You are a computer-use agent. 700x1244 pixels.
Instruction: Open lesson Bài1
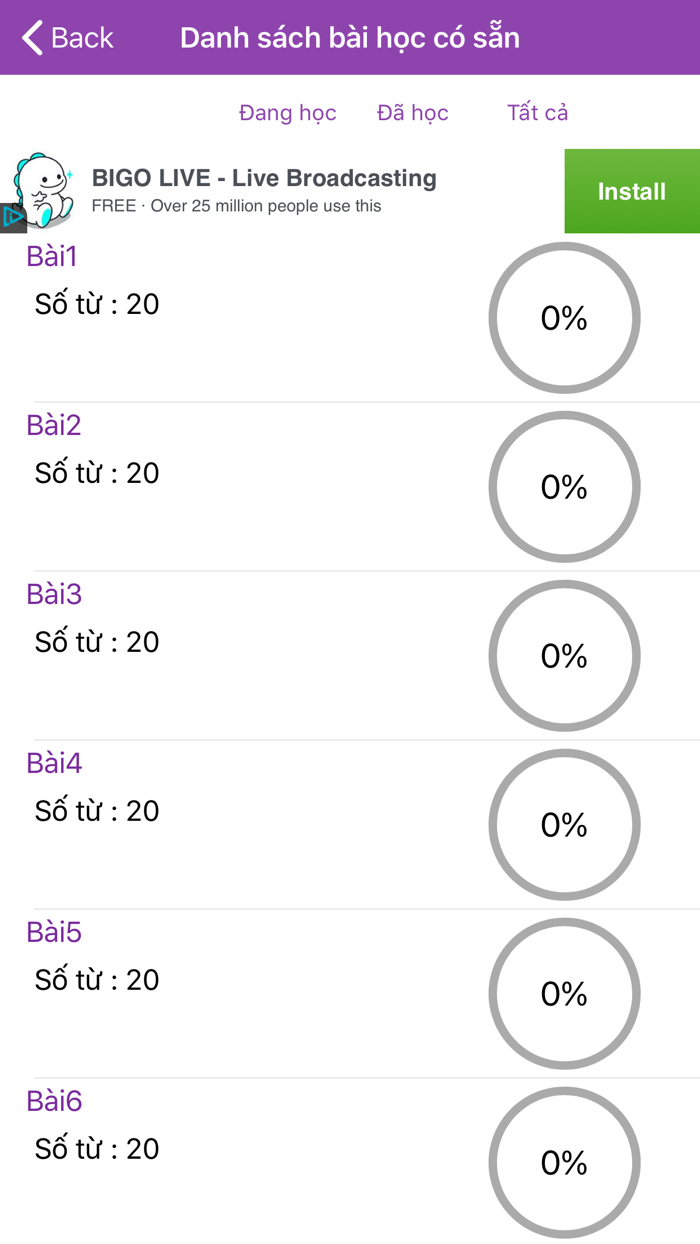[x=52, y=257]
